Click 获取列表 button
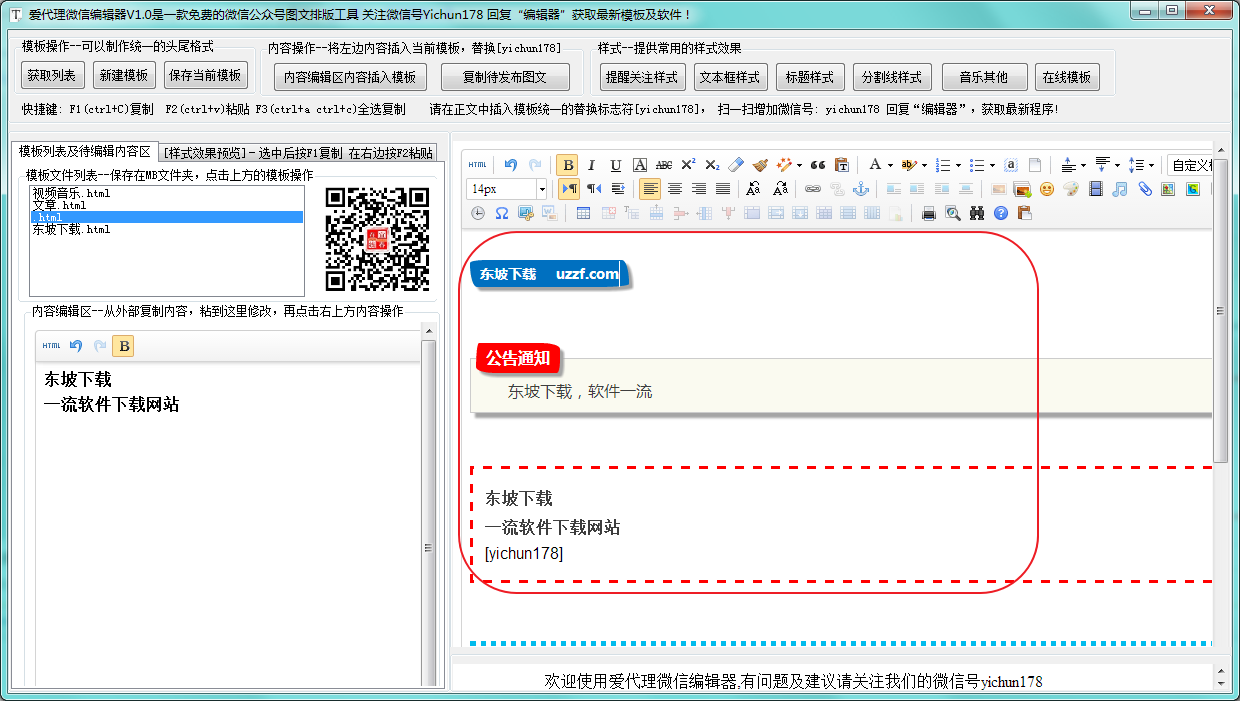 pyautogui.click(x=51, y=75)
